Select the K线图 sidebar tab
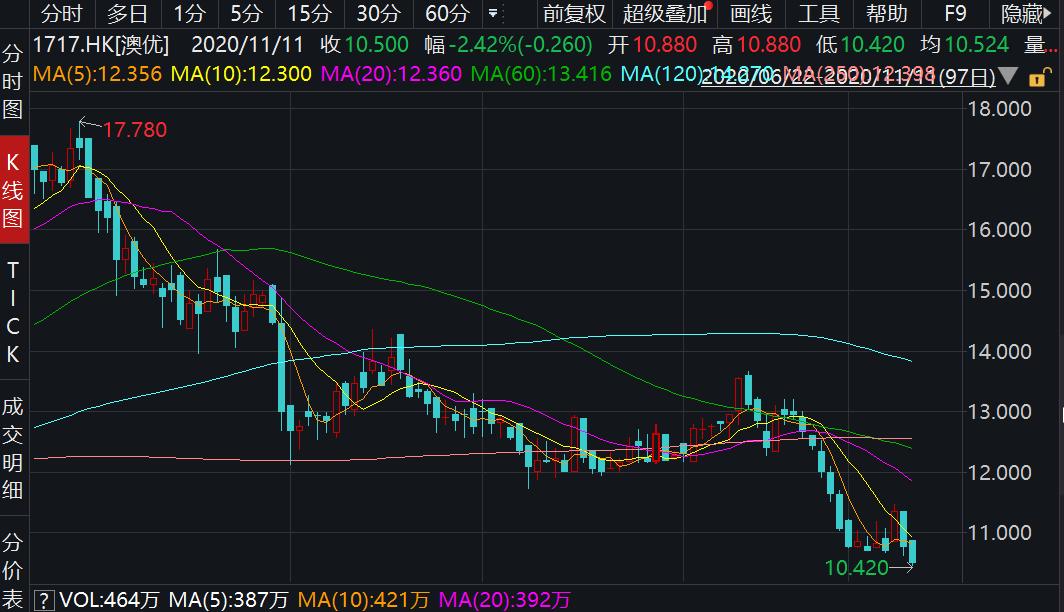1064x612 pixels. [14, 190]
